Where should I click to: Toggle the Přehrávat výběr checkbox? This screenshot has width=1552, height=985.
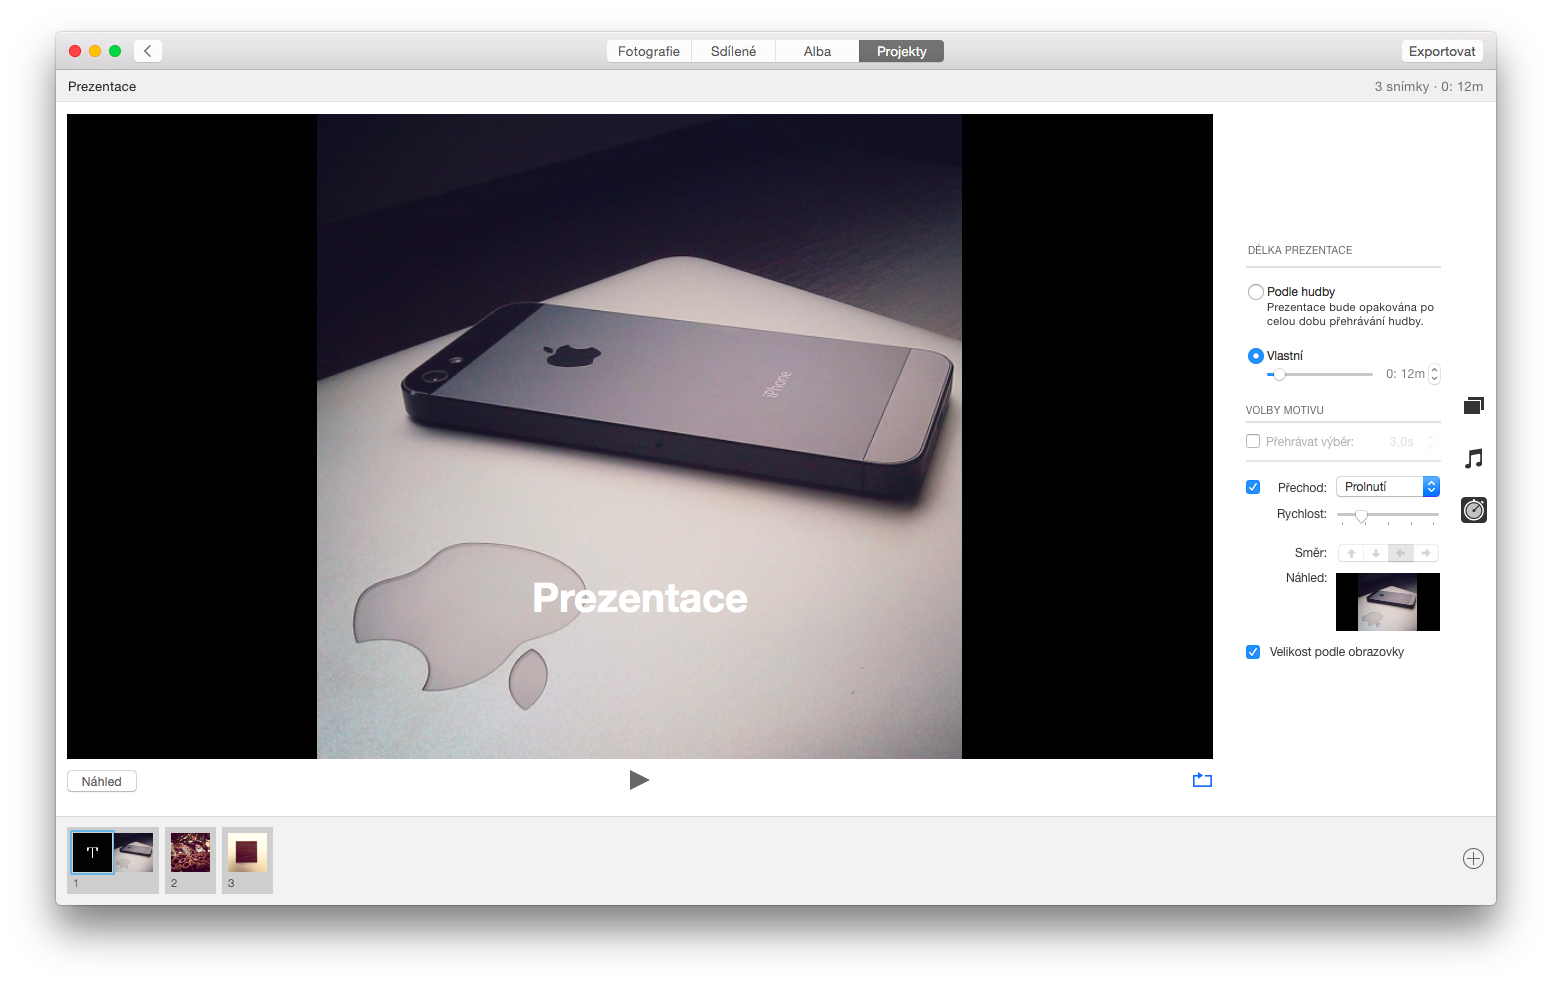[1253, 441]
